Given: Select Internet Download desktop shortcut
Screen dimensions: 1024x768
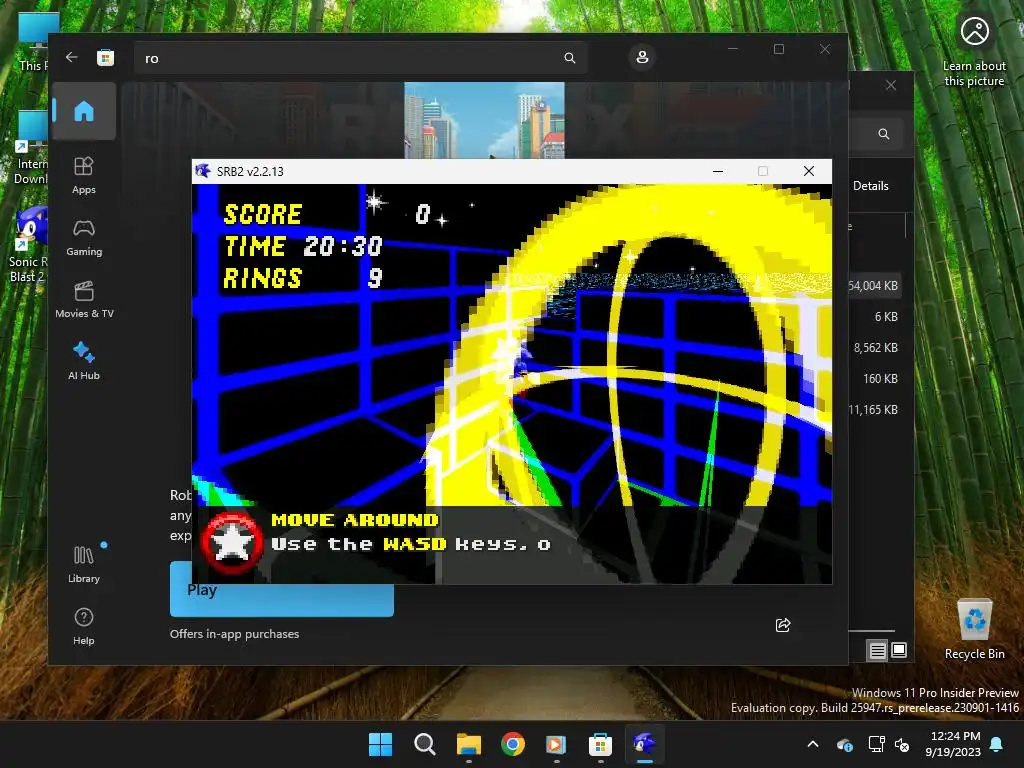Looking at the screenshot, I should pyautogui.click(x=30, y=148).
